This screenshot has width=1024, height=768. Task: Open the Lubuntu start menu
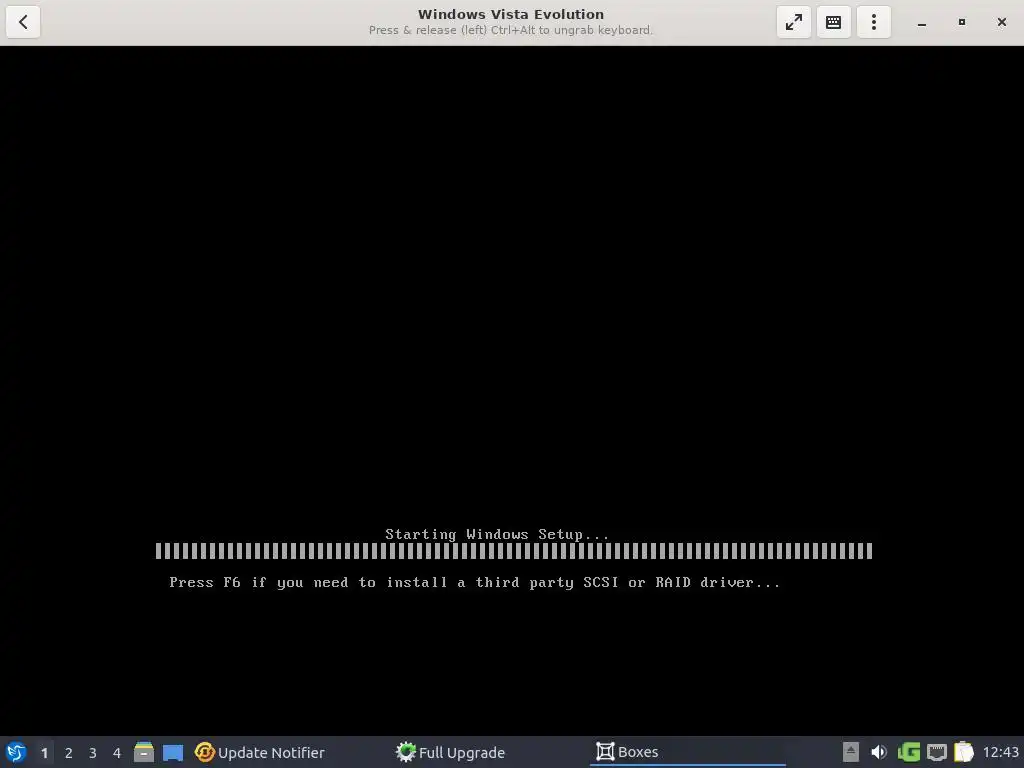point(16,752)
